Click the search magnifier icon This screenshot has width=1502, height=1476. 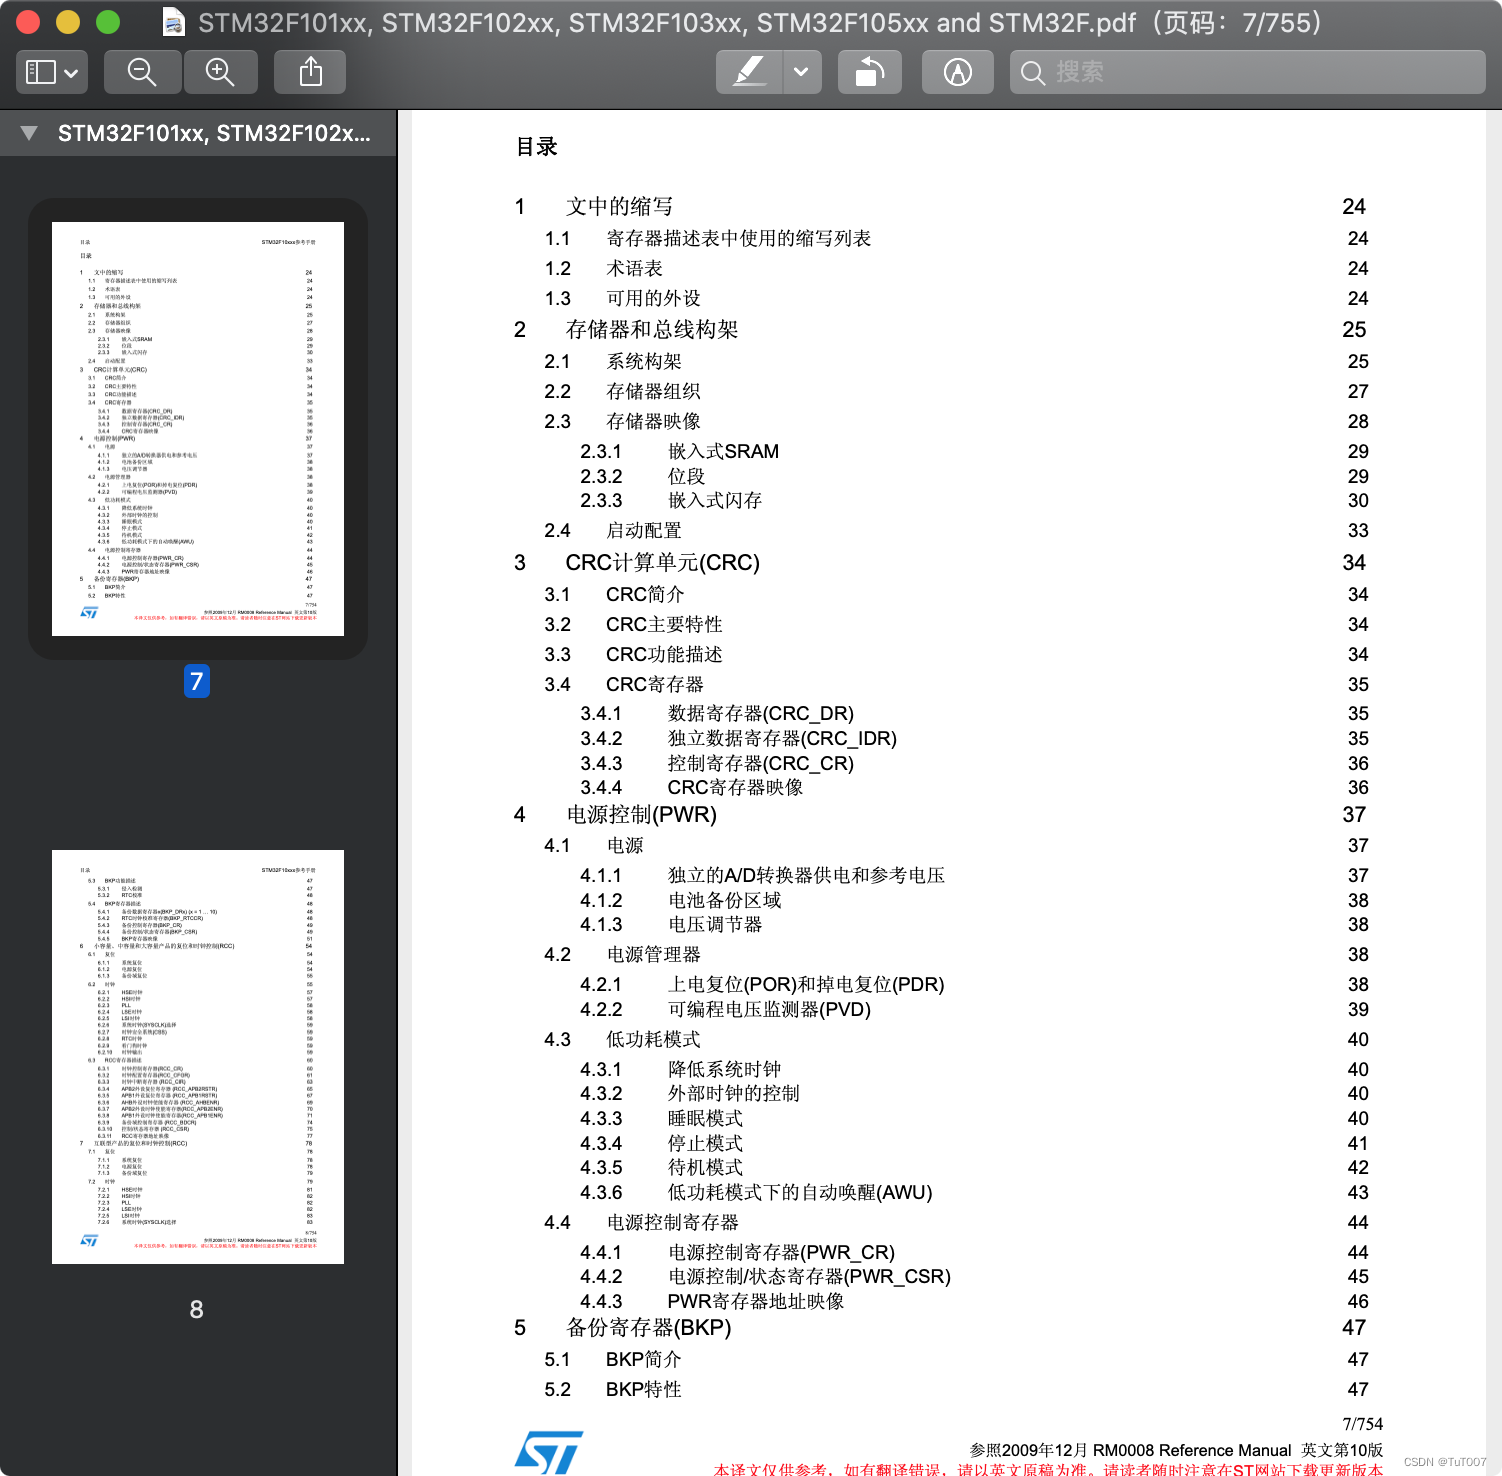click(1032, 72)
